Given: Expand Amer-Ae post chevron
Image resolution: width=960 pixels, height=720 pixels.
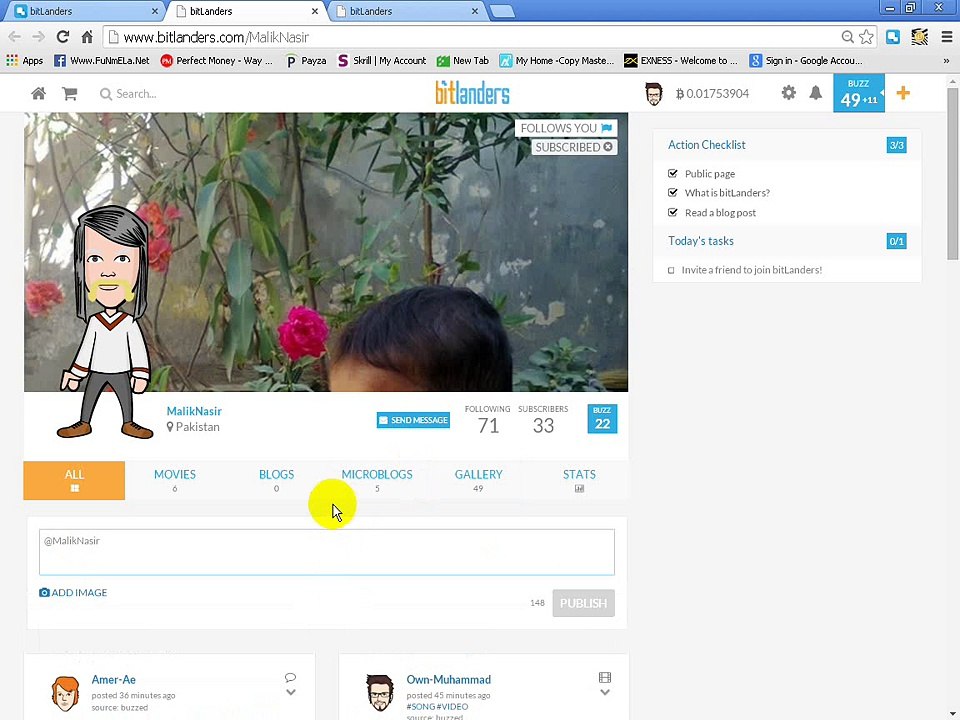Looking at the screenshot, I should point(291,692).
